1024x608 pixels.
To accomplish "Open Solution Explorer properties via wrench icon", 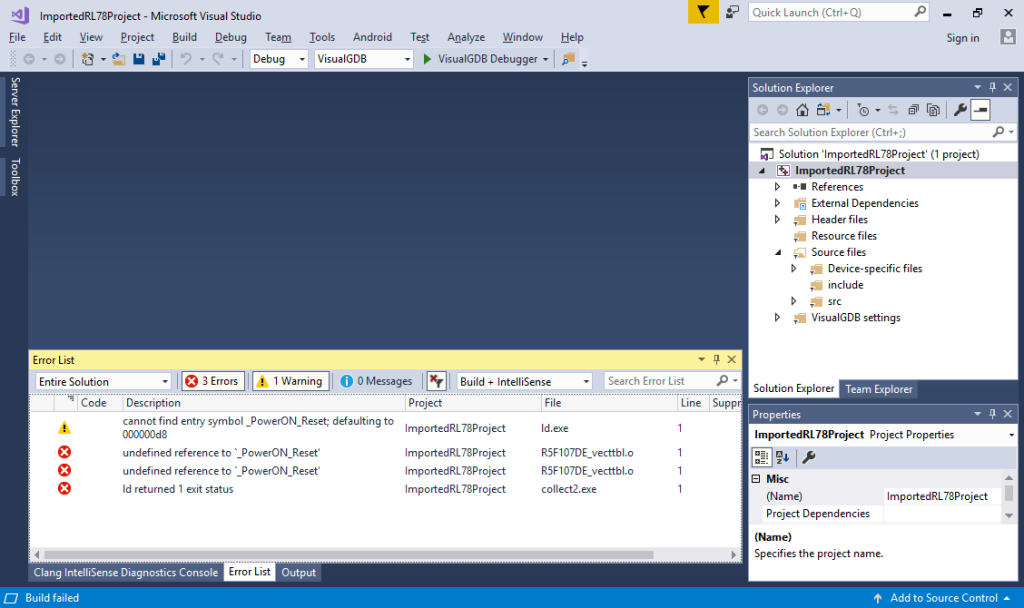I will [961, 109].
